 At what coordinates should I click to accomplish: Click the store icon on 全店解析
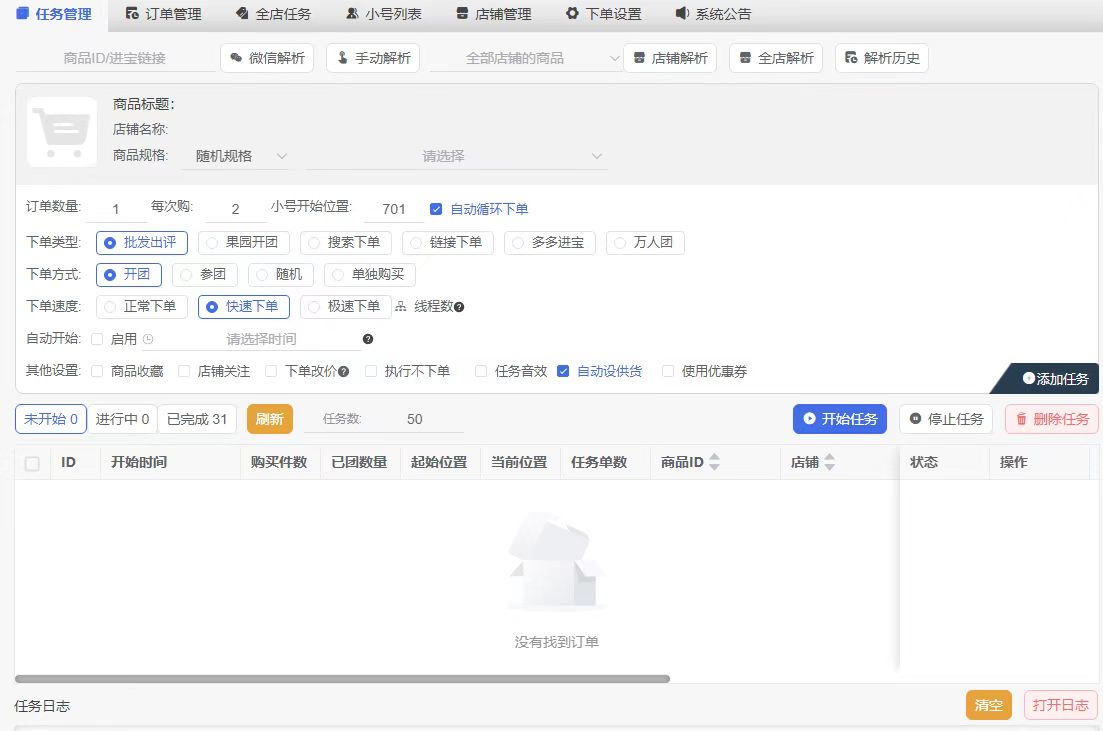(746, 58)
